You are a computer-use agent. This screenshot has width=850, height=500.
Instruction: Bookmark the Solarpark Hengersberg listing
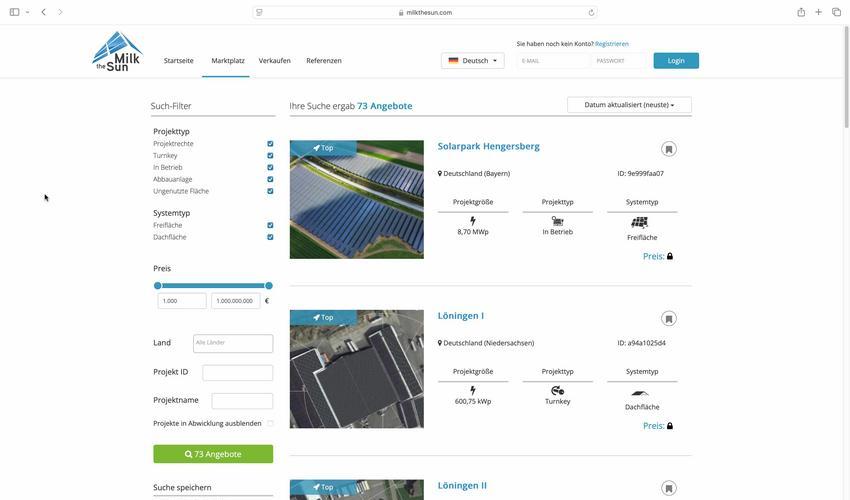tap(668, 149)
